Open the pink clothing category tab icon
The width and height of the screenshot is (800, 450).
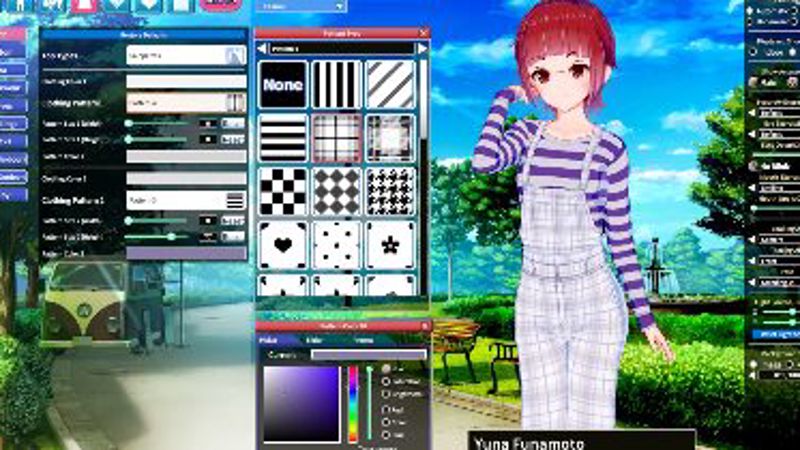click(x=84, y=6)
